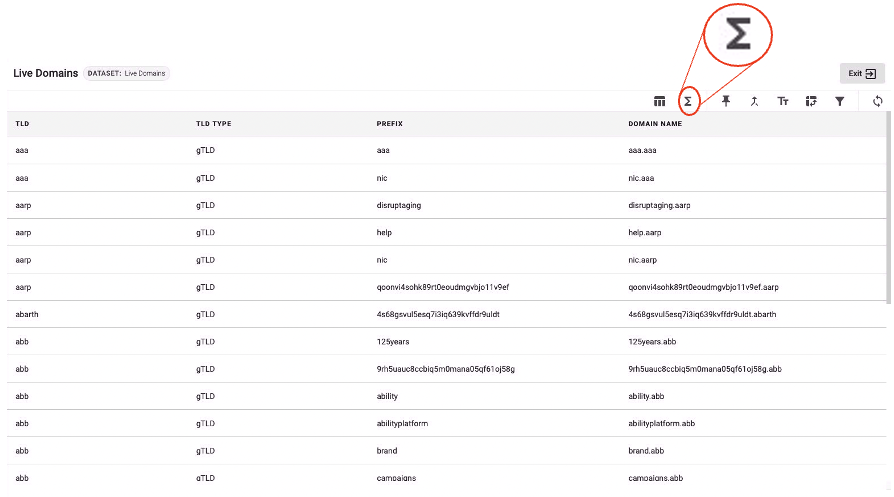Click the Dataset: Live Domains badge
The width and height of the screenshot is (894, 497).
(127, 73)
